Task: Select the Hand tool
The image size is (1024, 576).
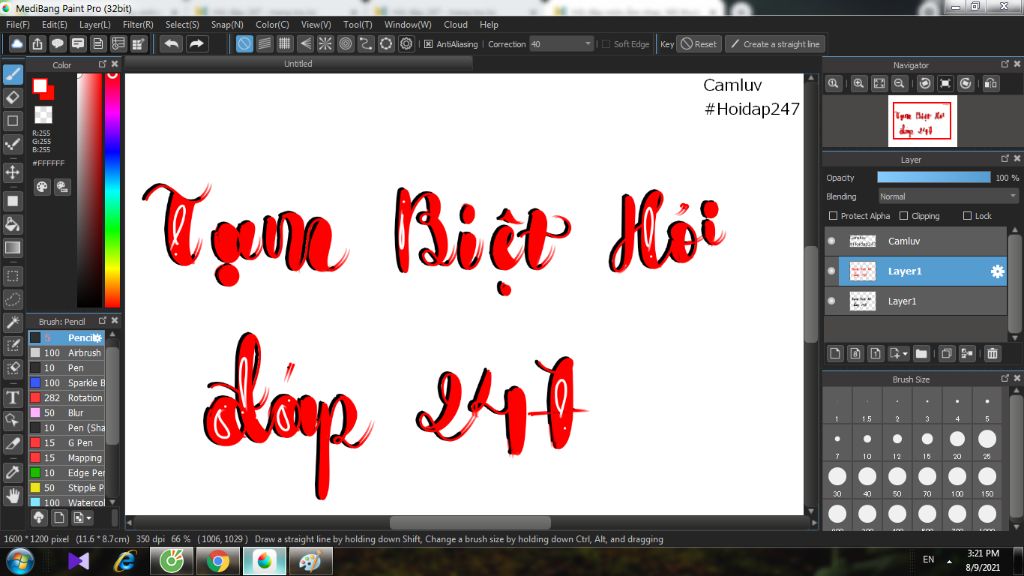Action: click(x=12, y=496)
